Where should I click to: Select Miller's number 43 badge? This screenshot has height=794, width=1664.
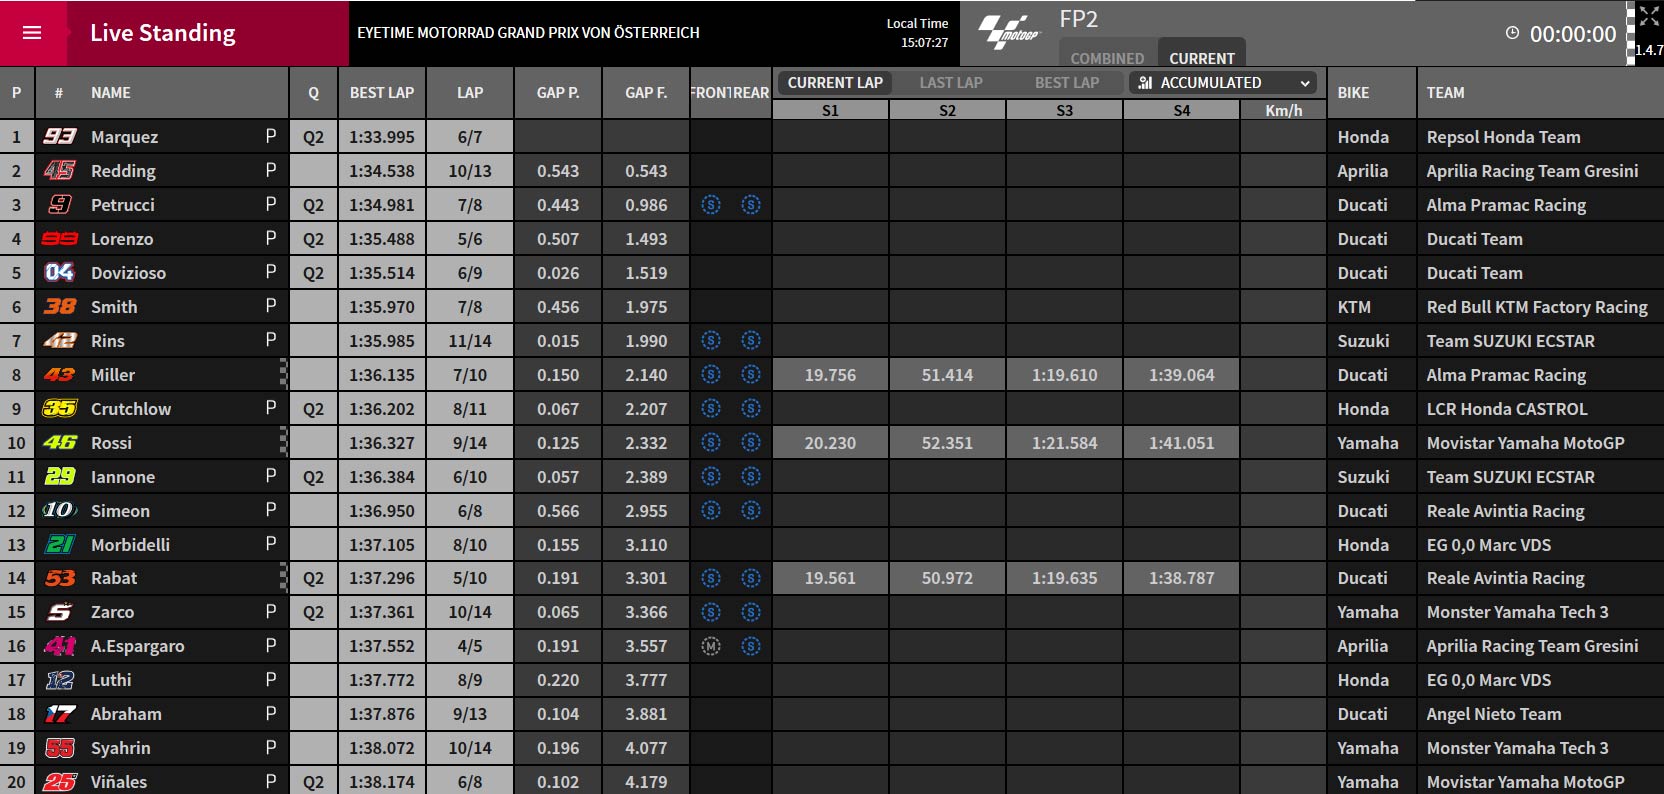60,374
